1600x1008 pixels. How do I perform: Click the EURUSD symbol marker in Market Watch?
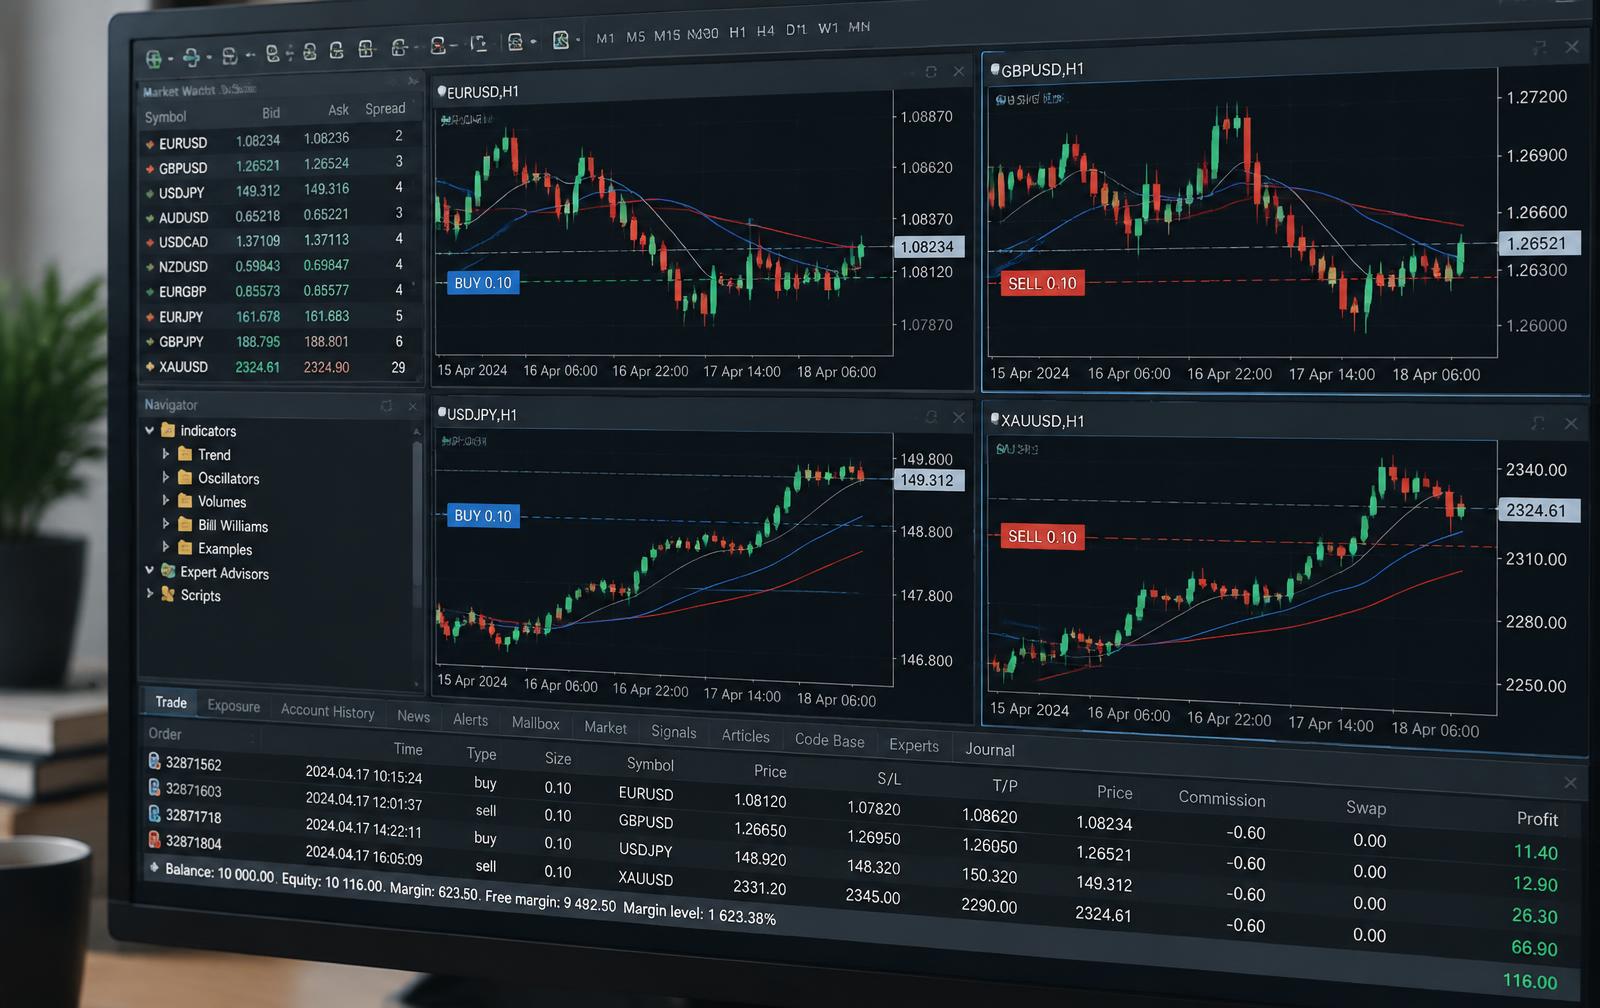(x=150, y=144)
